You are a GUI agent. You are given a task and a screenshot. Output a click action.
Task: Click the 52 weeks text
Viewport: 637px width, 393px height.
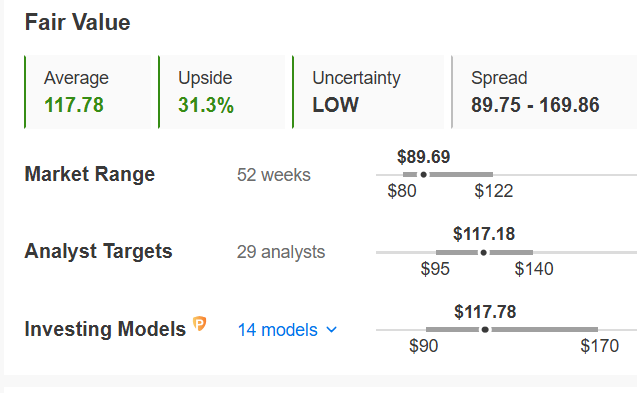274,175
